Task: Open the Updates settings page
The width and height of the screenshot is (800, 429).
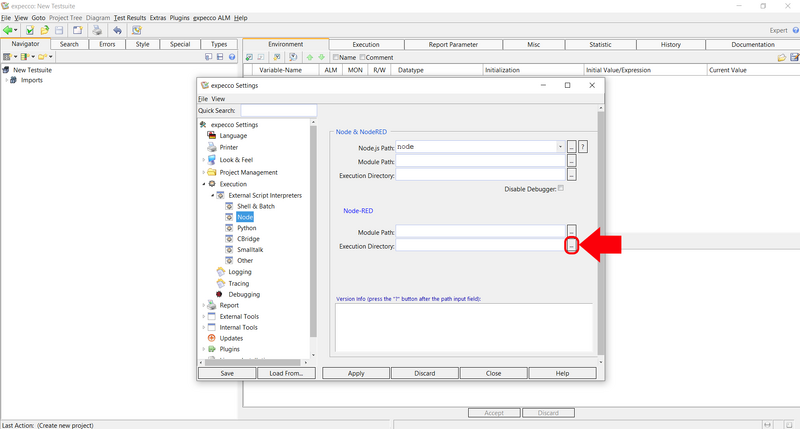Action: click(231, 338)
